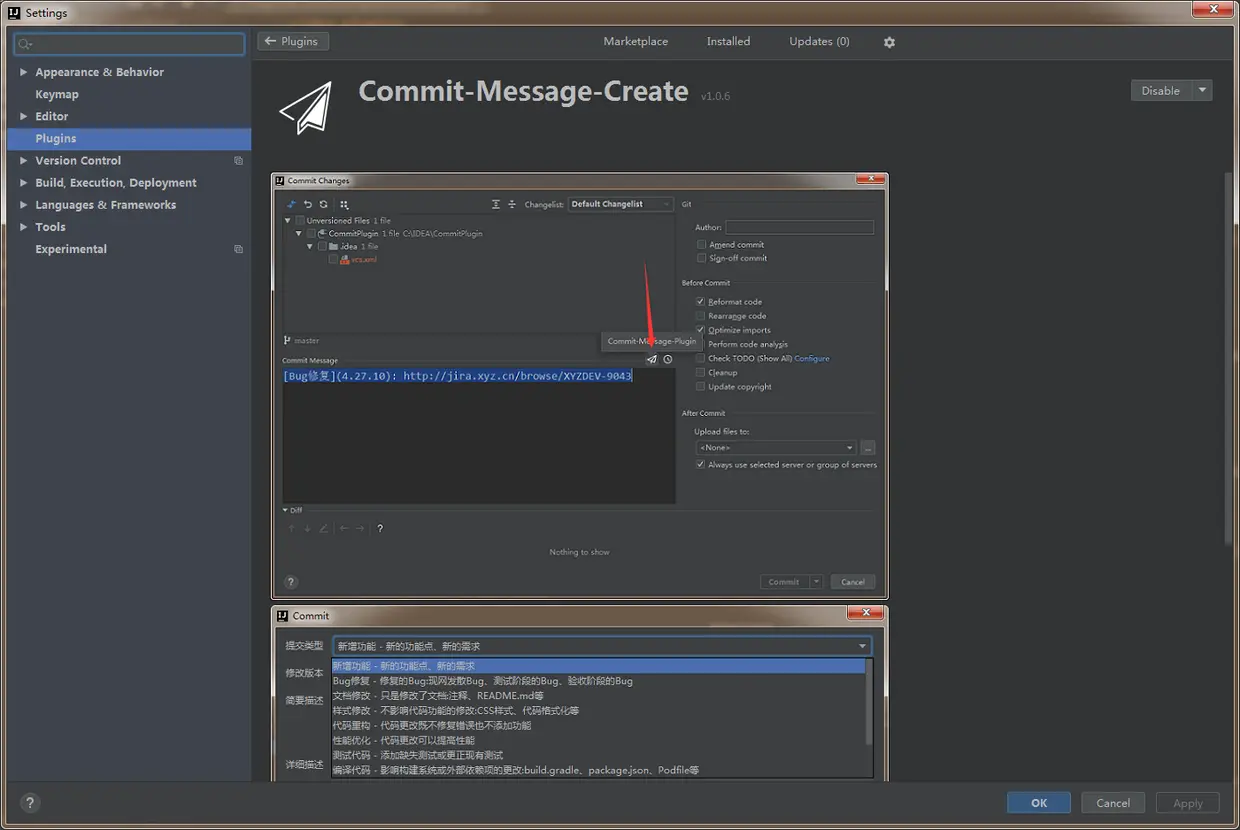
Task: Toggle Unversioned Files checkbox
Action: [x=300, y=220]
